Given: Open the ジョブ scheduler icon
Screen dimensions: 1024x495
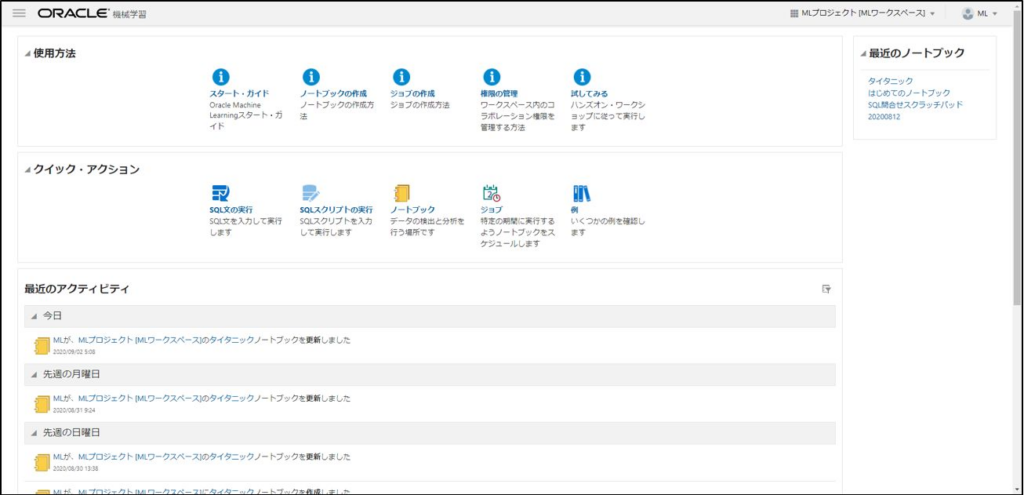Looking at the screenshot, I should pos(491,193).
